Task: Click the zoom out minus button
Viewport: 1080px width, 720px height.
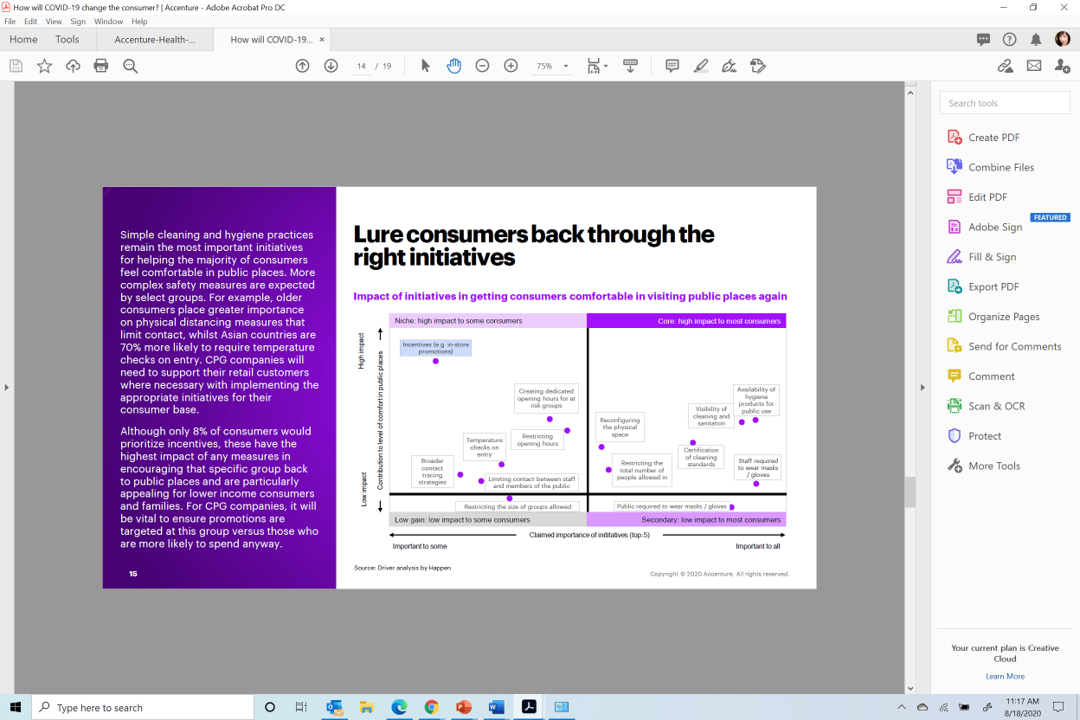Action: tap(482, 66)
